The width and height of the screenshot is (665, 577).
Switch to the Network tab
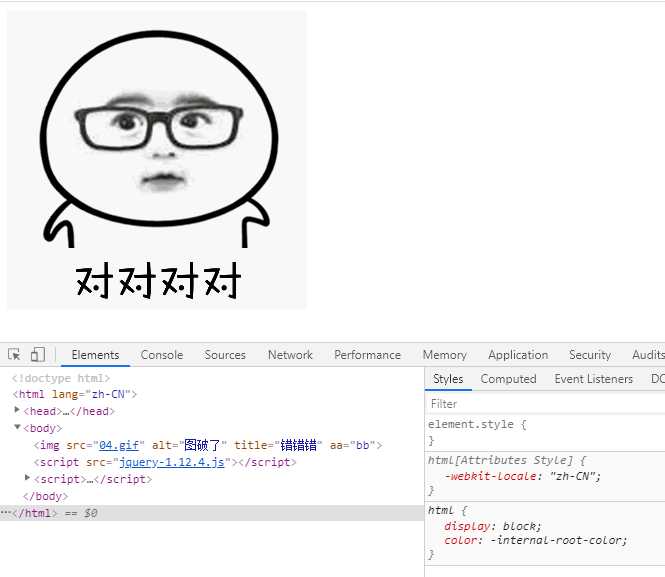[290, 355]
